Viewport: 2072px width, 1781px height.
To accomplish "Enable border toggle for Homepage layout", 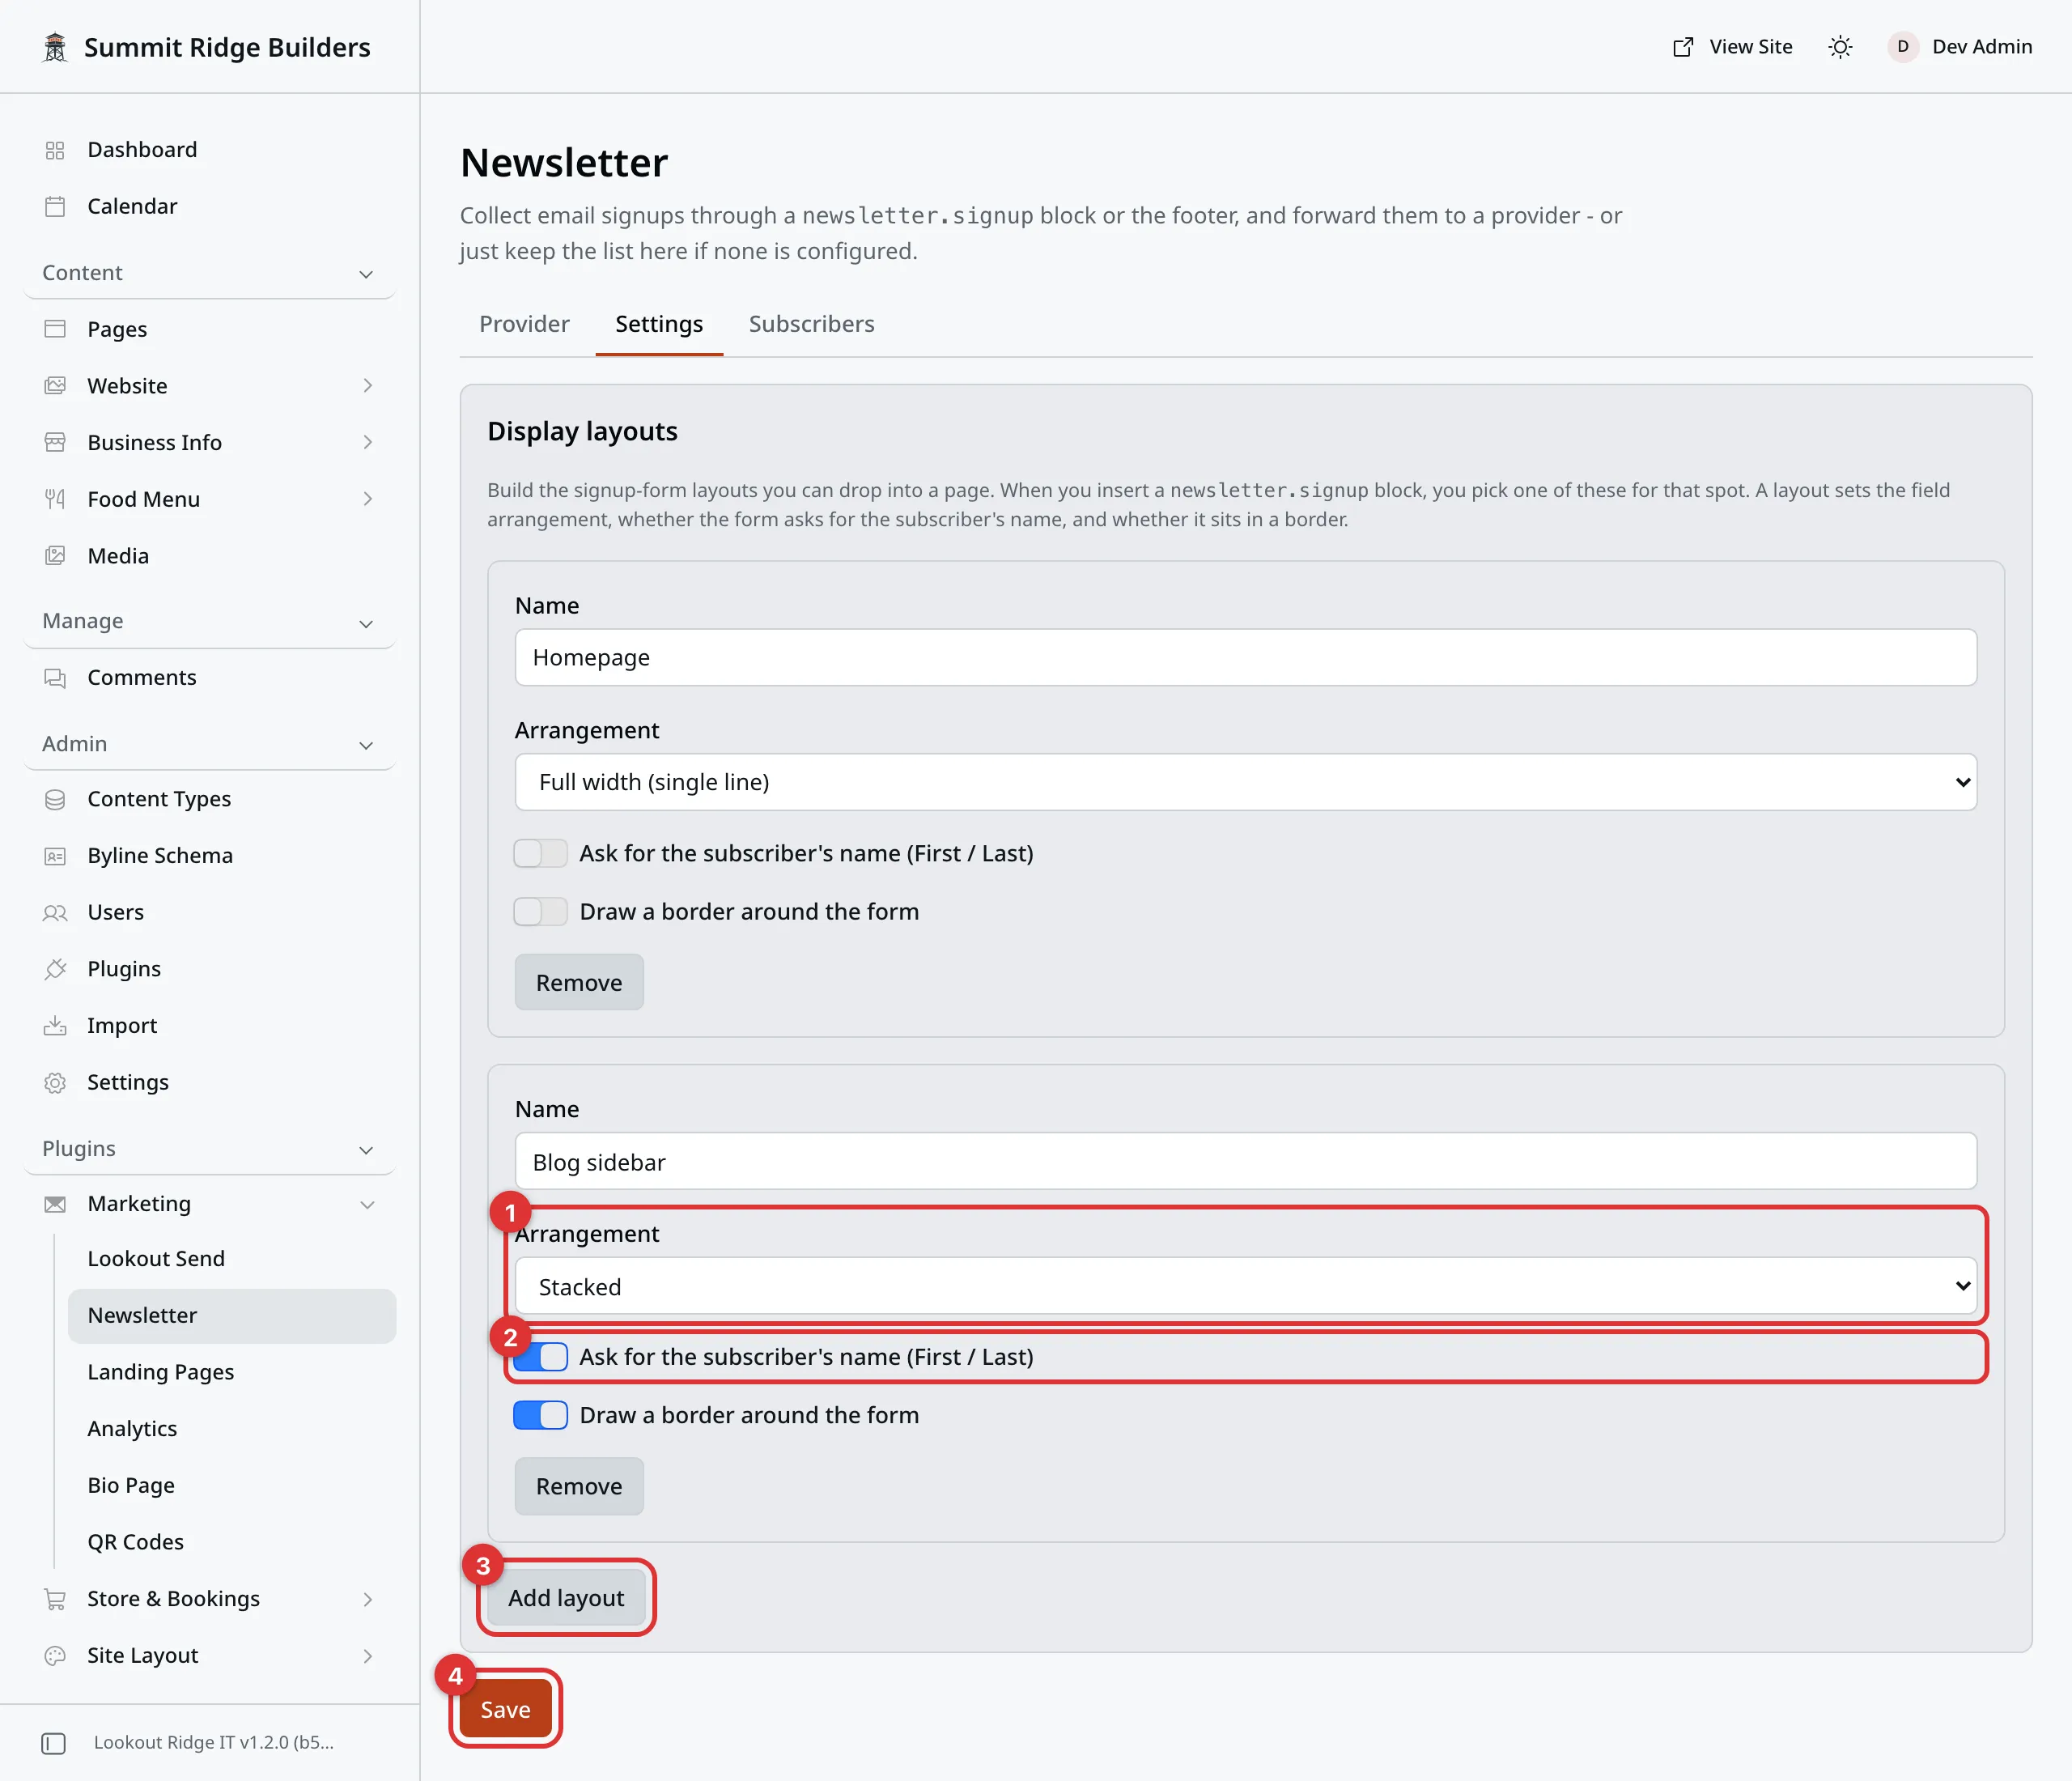I will (540, 912).
